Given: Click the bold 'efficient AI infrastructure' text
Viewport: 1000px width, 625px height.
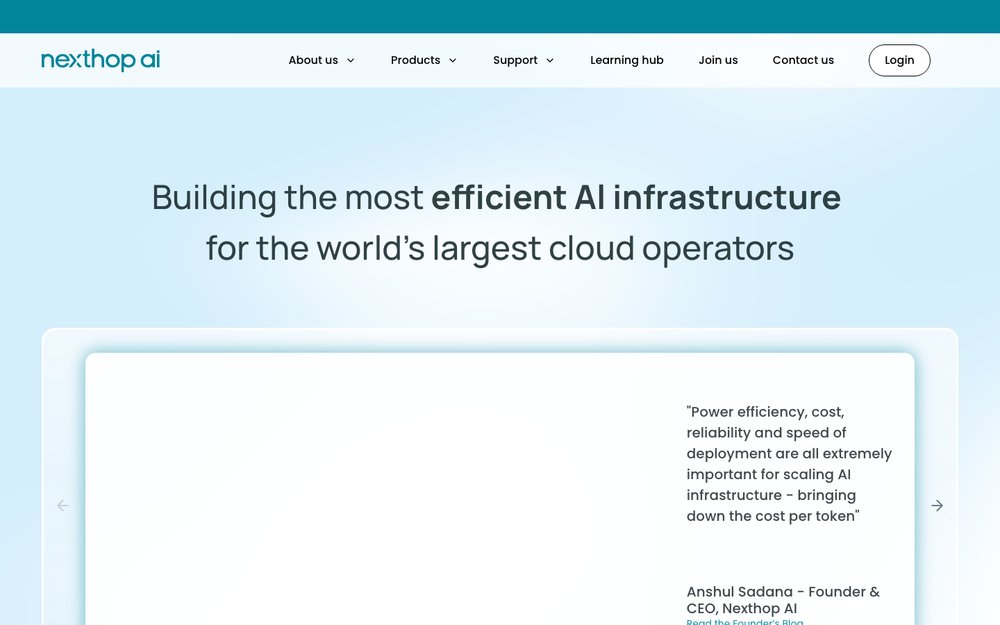Looking at the screenshot, I should [635, 198].
